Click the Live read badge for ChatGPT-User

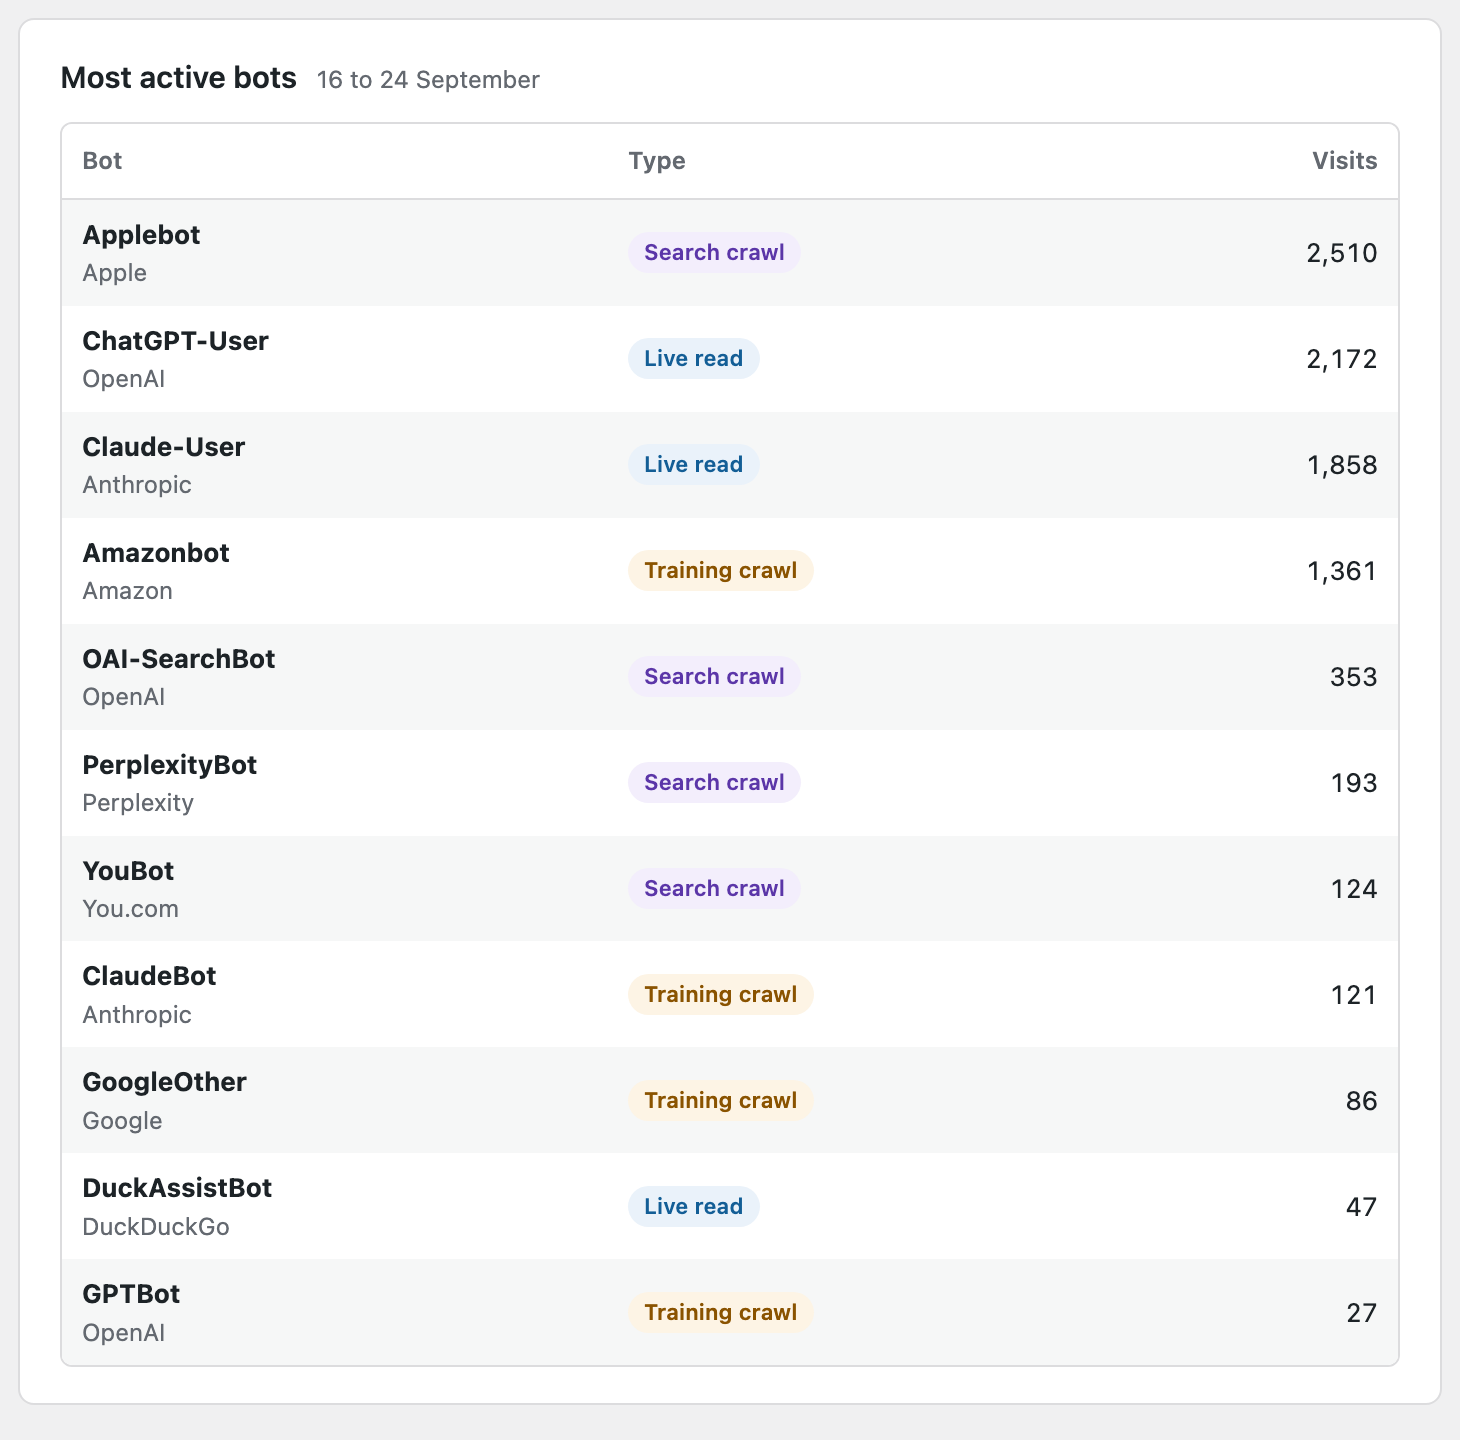(693, 359)
